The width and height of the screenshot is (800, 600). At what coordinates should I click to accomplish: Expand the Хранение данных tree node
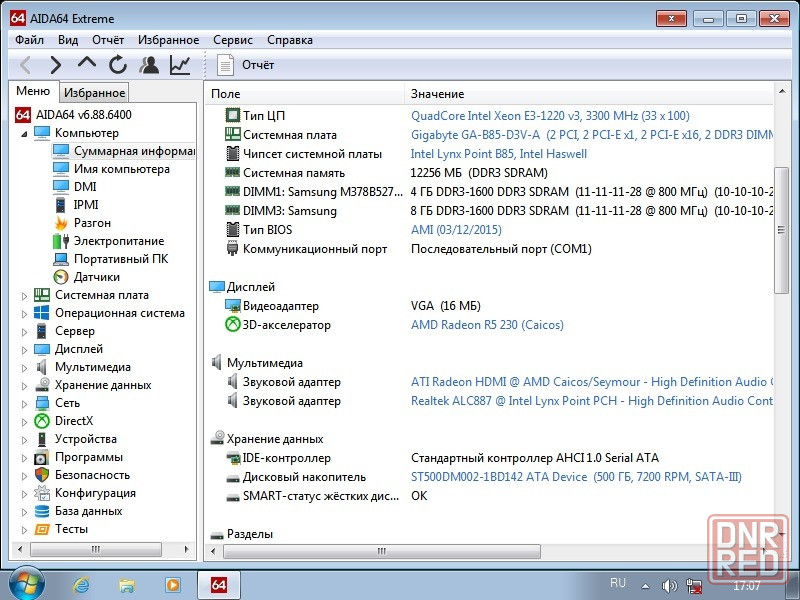tap(24, 386)
